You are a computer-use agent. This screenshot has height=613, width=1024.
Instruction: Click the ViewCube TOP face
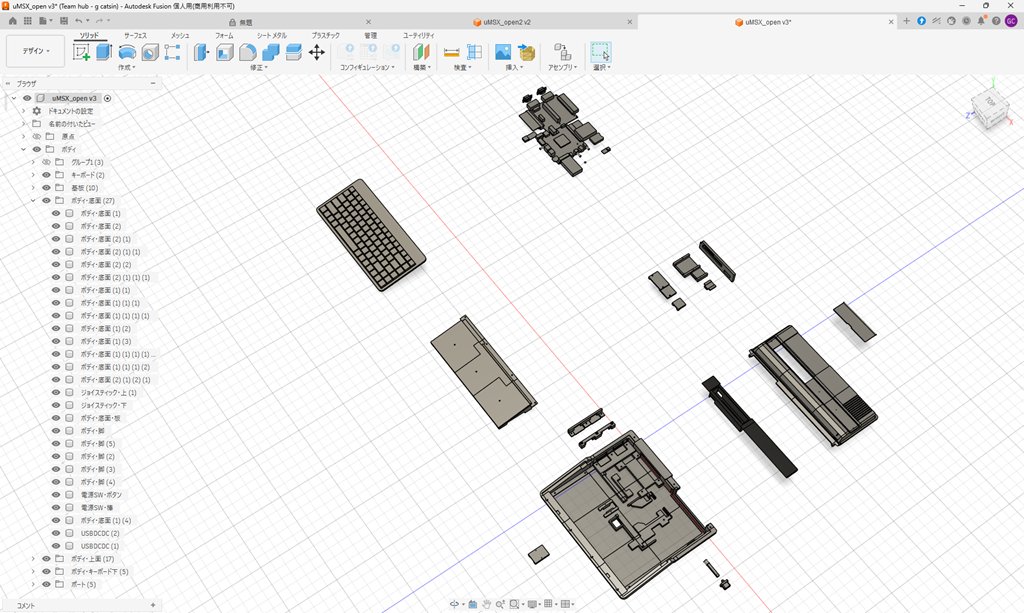[x=990, y=102]
